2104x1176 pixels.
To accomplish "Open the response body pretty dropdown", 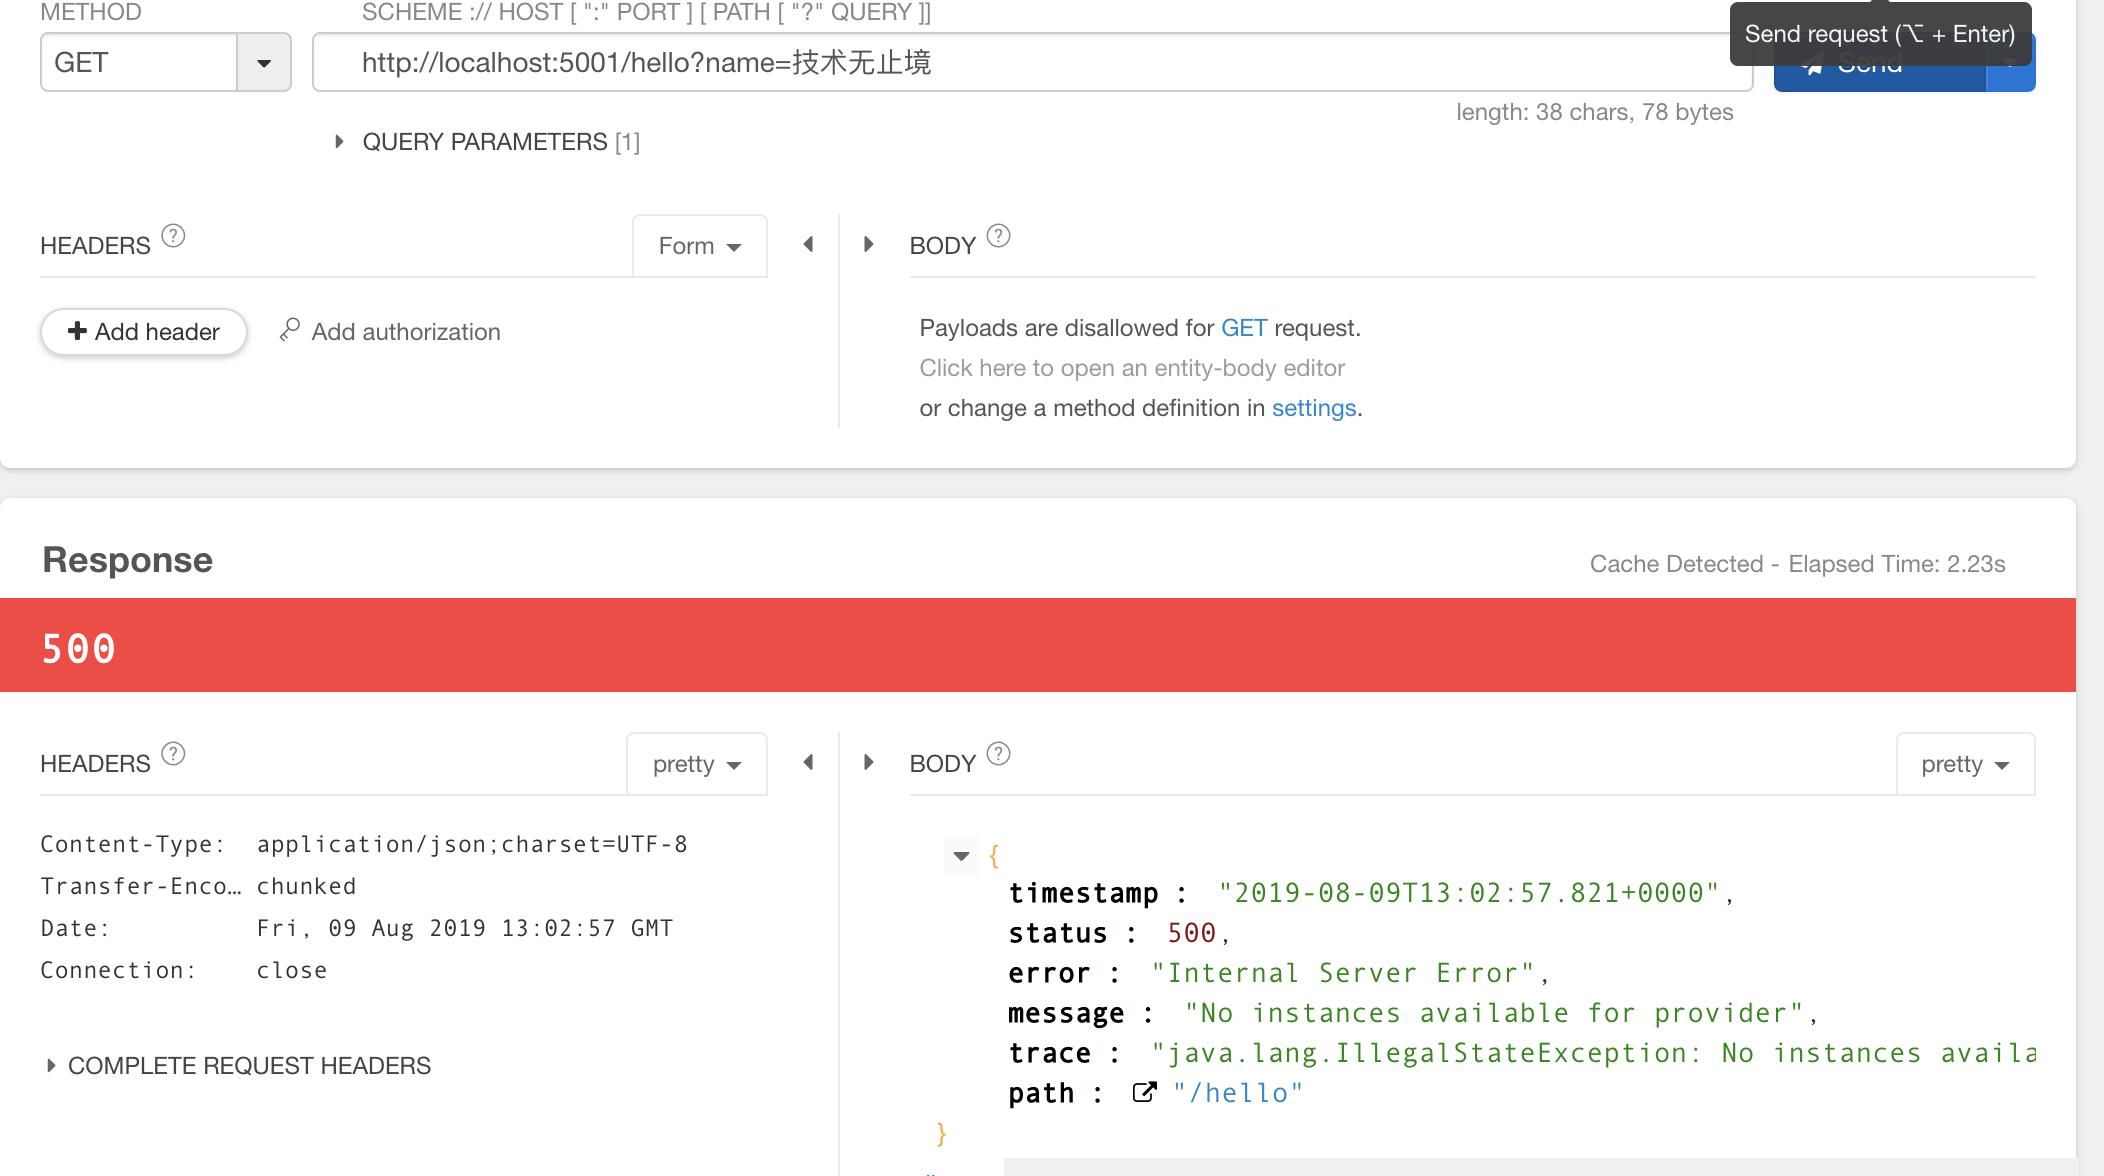I will coord(1962,763).
